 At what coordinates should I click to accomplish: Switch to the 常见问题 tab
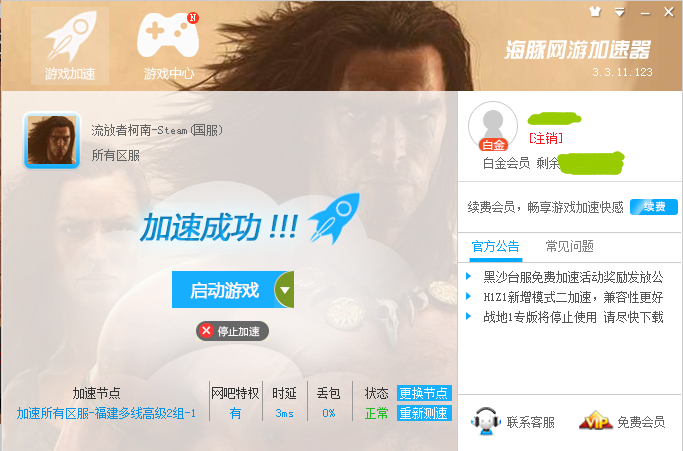click(x=570, y=247)
